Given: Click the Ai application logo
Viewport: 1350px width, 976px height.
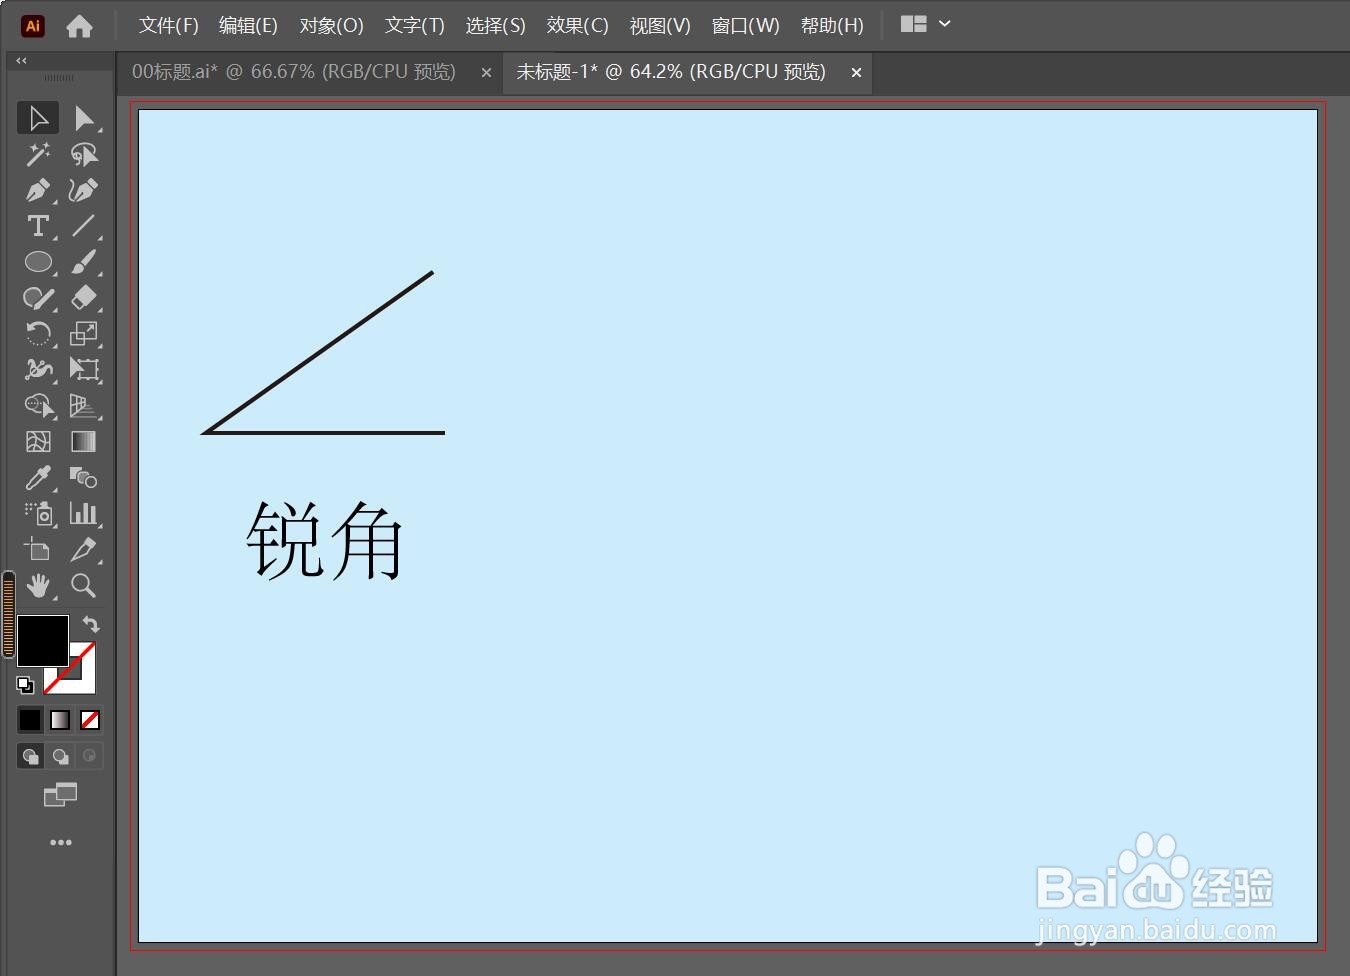Looking at the screenshot, I should (x=33, y=26).
